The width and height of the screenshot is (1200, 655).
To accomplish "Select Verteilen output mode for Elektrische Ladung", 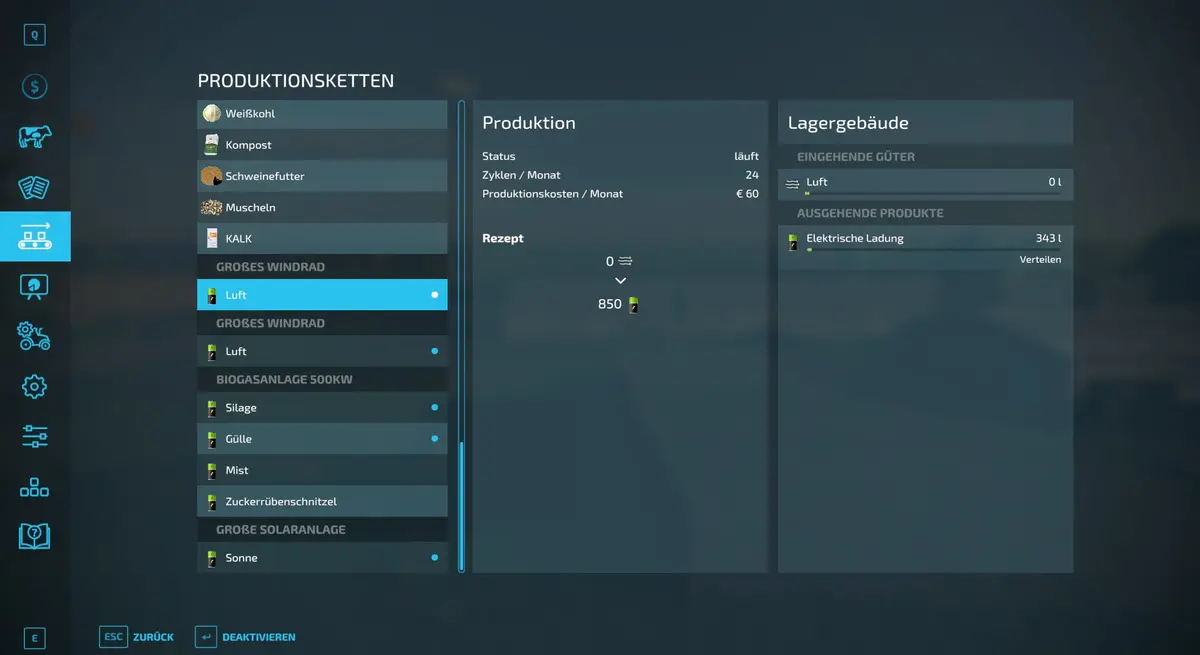I will [x=1040, y=260].
